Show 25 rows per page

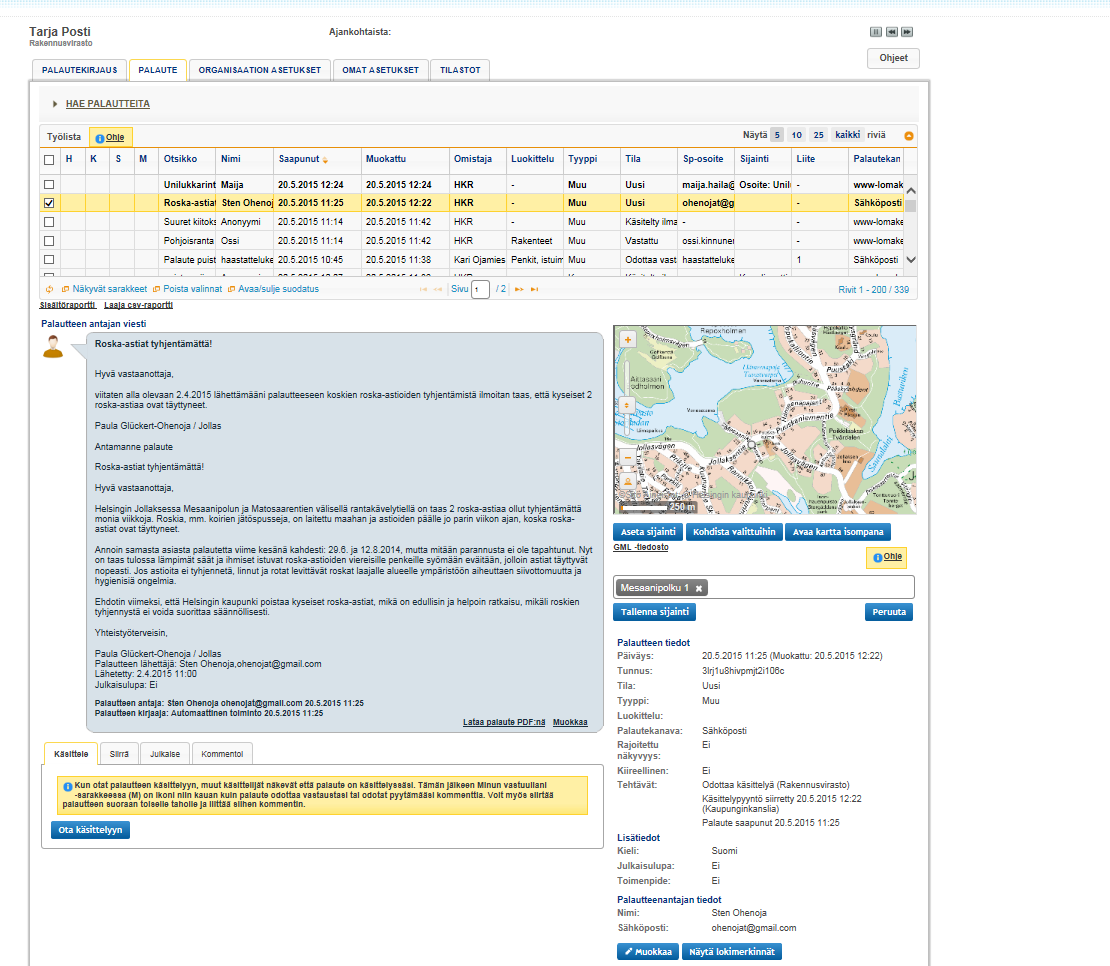coord(818,135)
